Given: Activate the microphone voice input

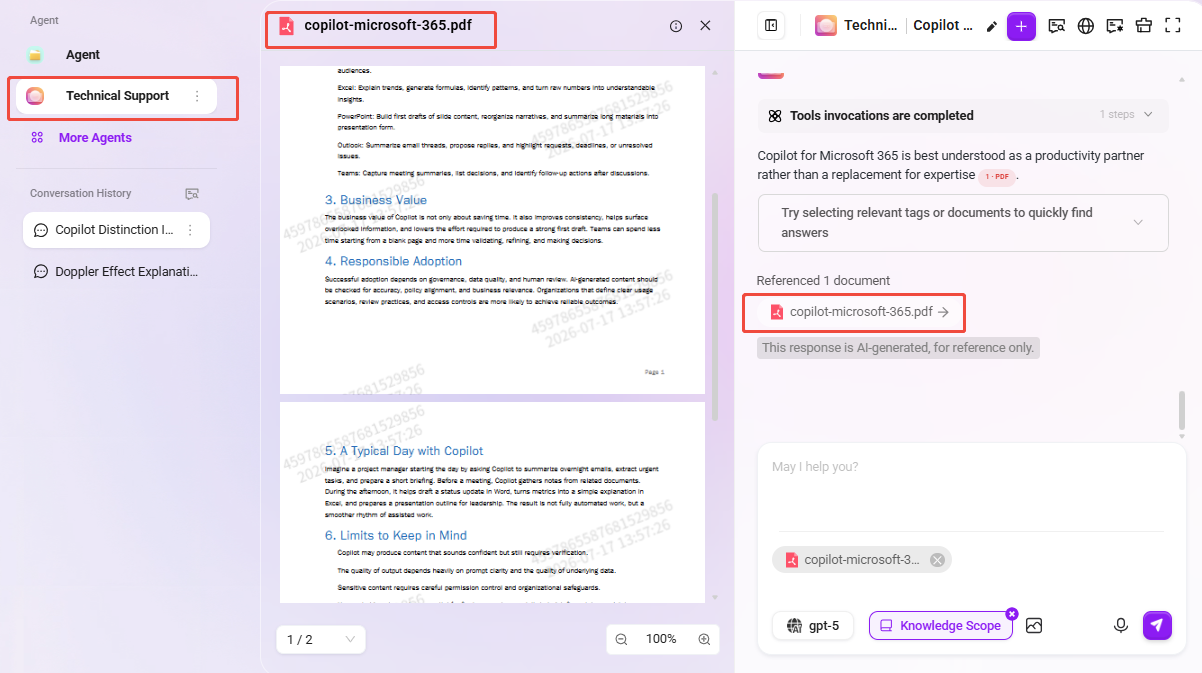Looking at the screenshot, I should click(1121, 626).
